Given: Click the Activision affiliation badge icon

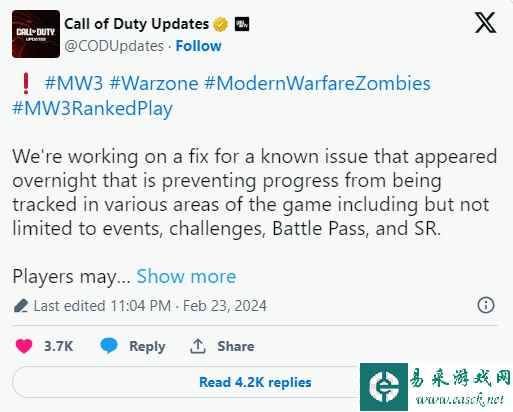Looking at the screenshot, I should pyautogui.click(x=242, y=24).
